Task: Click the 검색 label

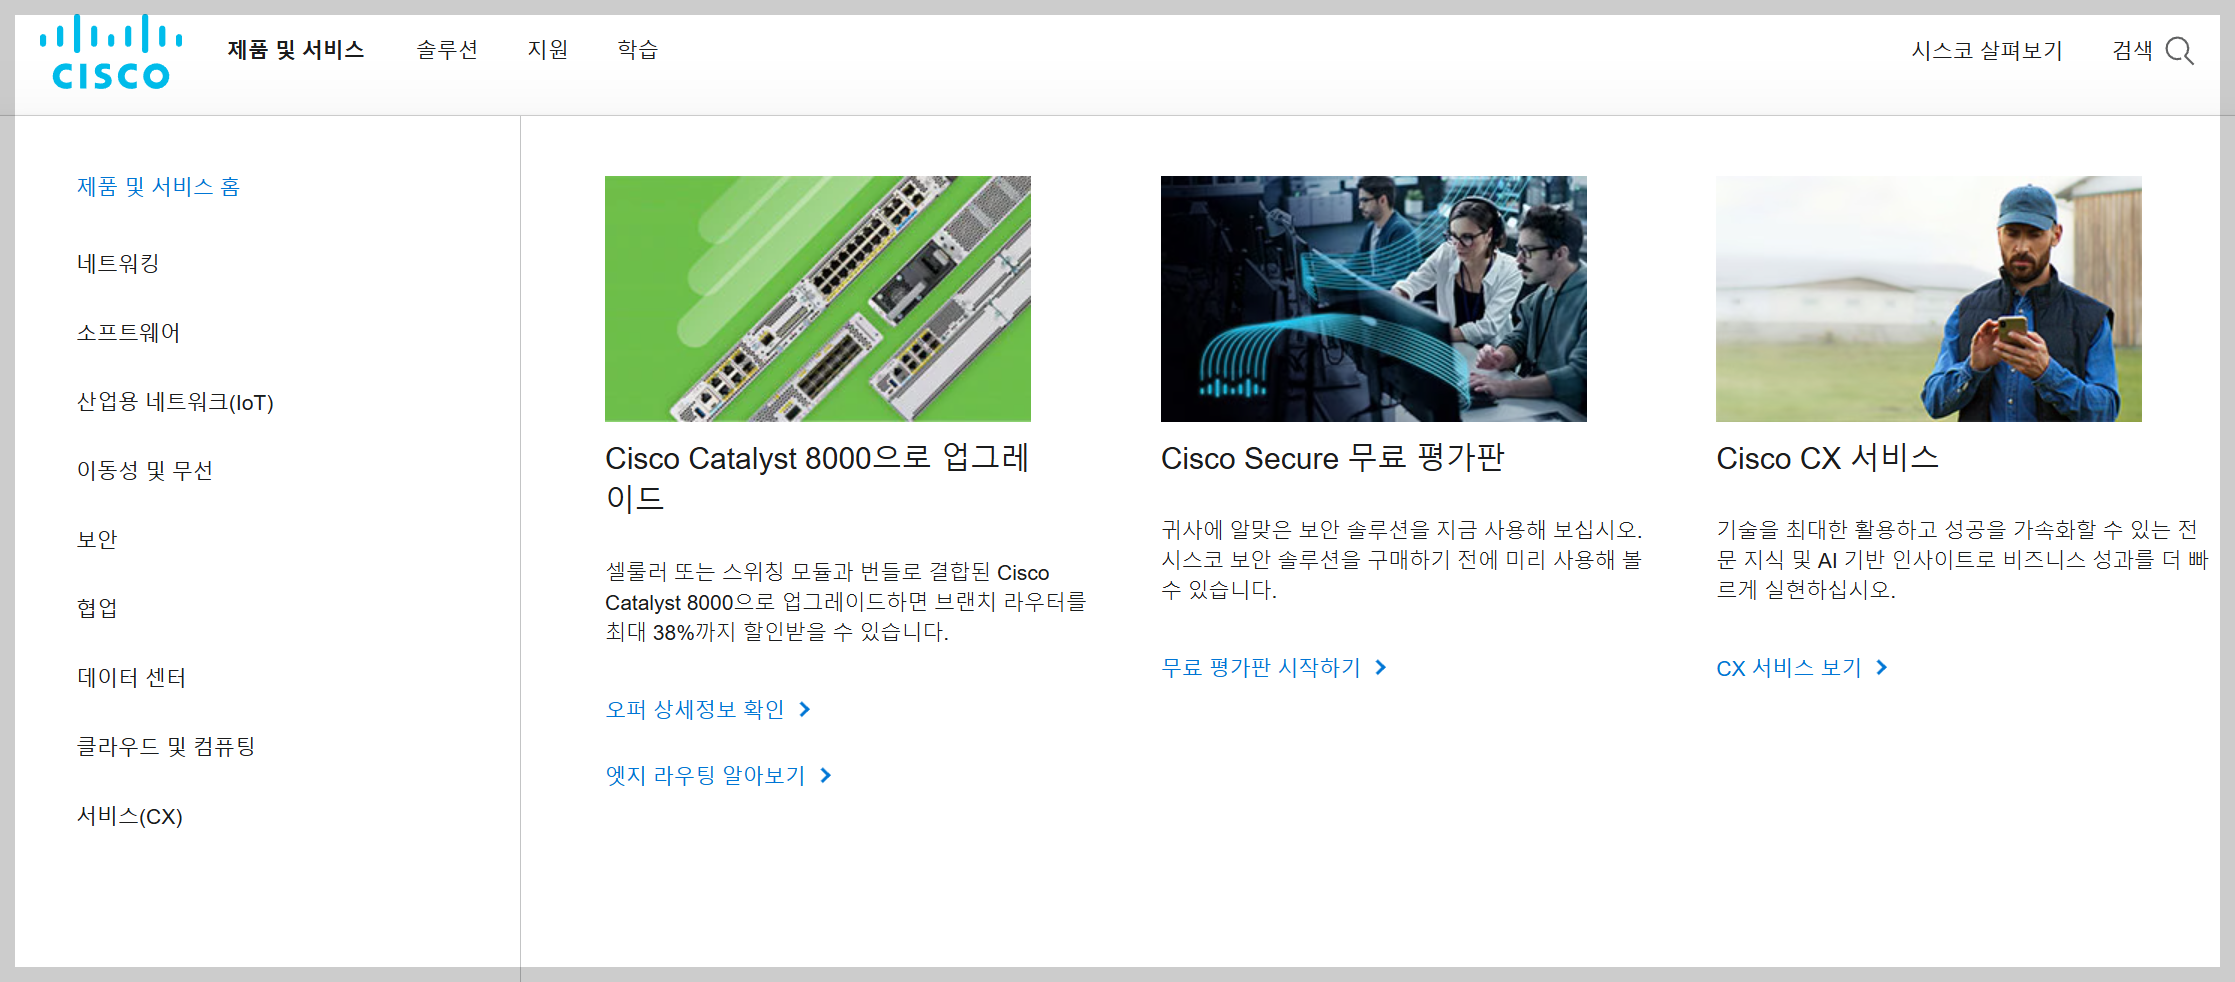Action: tap(2132, 51)
